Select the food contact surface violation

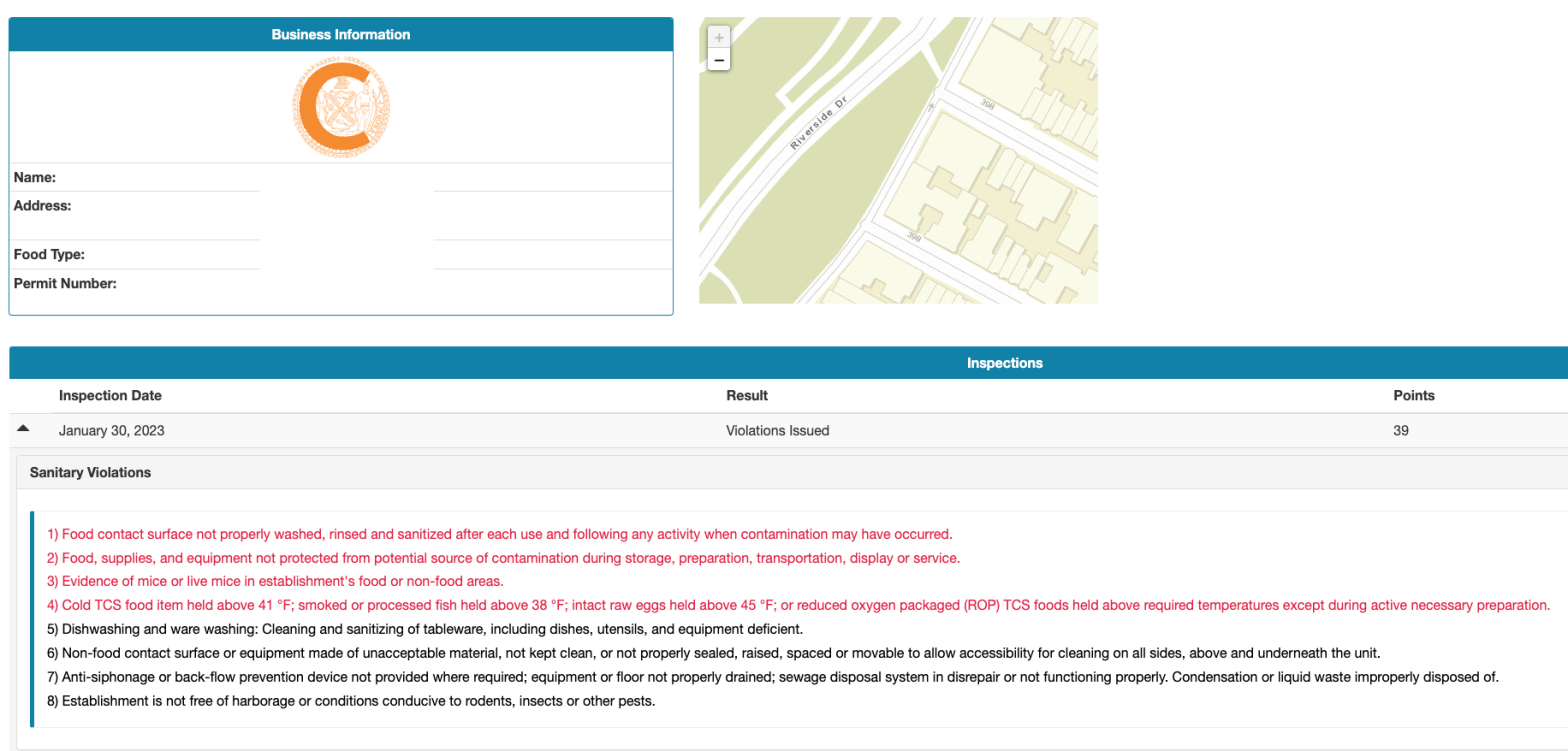click(499, 534)
